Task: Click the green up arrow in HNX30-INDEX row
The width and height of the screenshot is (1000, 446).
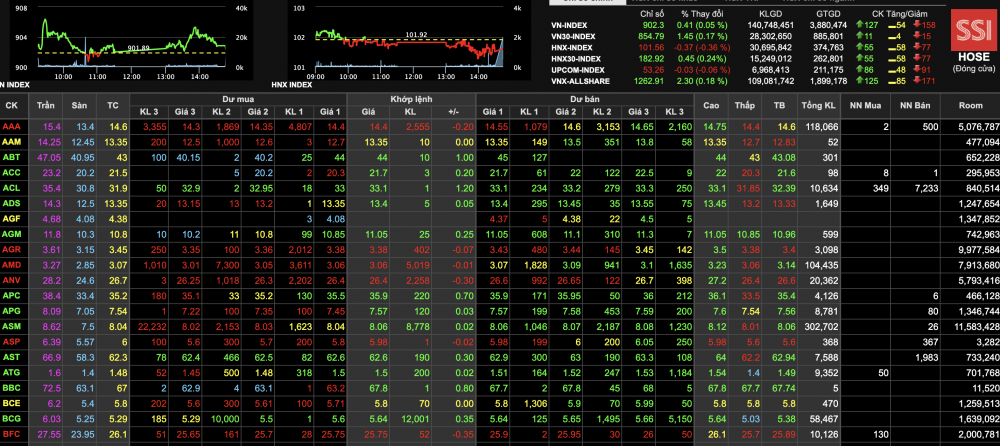Action: pyautogui.click(x=861, y=58)
